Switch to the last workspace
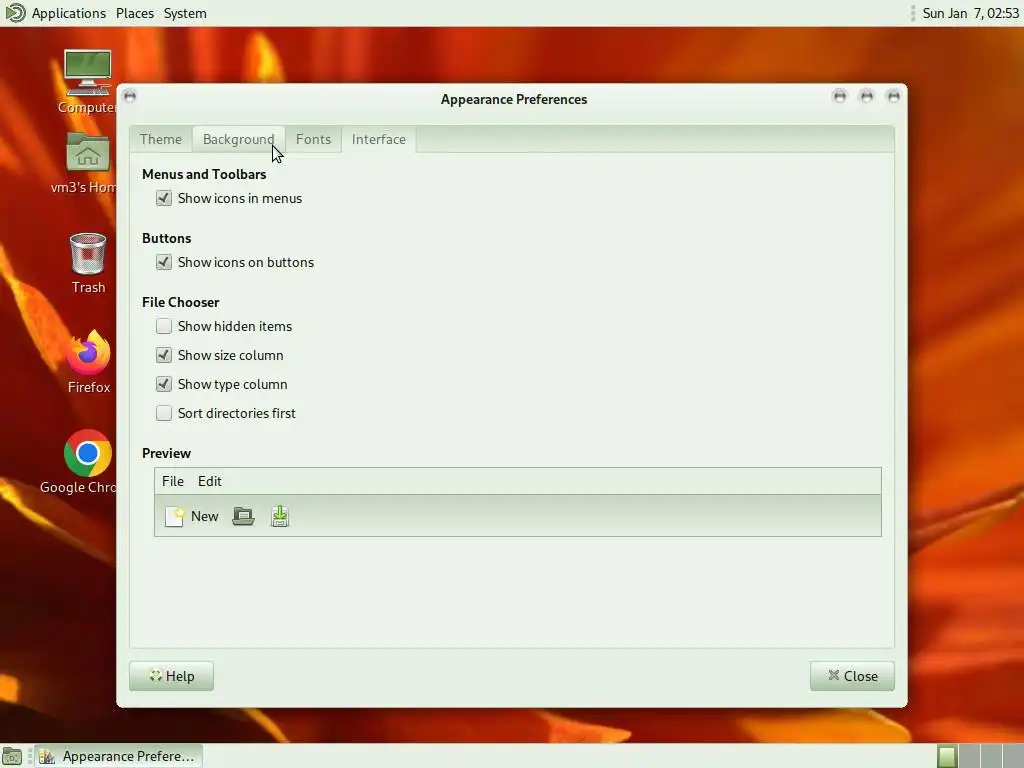The height and width of the screenshot is (768, 1024). point(1013,756)
